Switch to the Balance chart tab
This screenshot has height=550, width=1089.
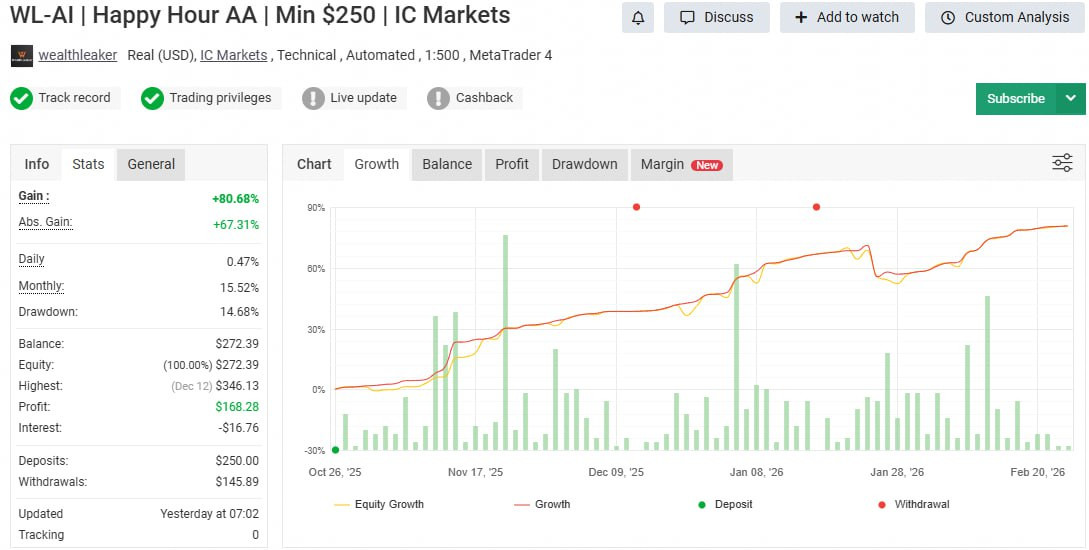point(446,164)
